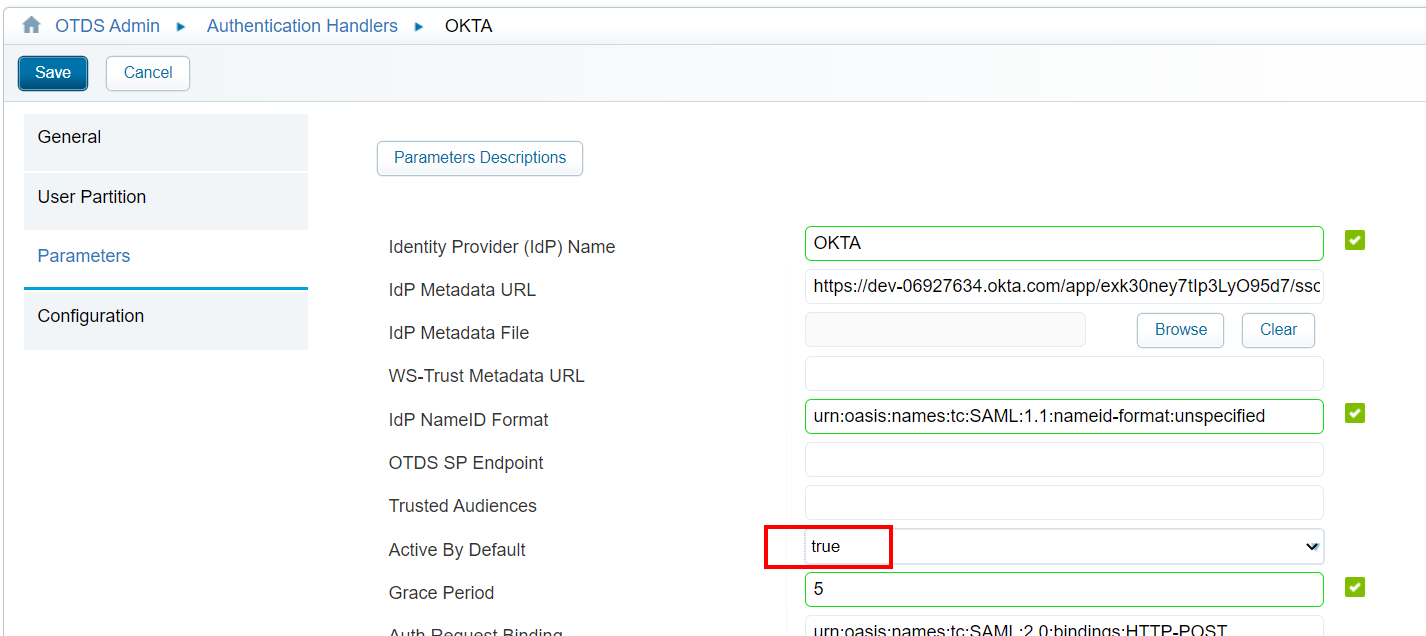The width and height of the screenshot is (1426, 636).
Task: Save the authentication handler changes
Action: point(53,73)
